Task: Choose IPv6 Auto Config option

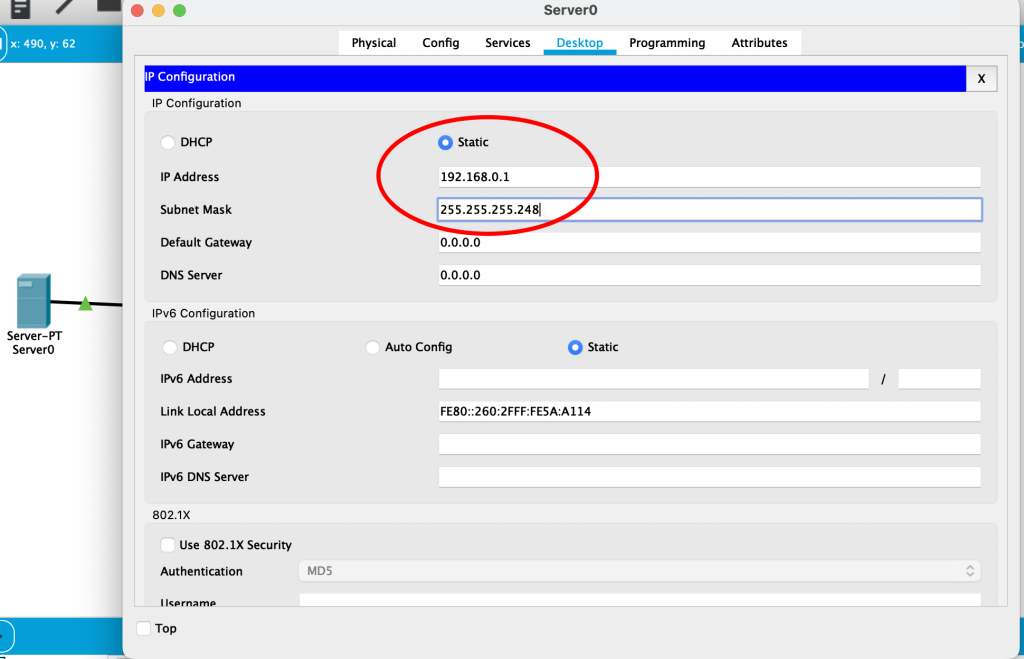Action: [372, 348]
